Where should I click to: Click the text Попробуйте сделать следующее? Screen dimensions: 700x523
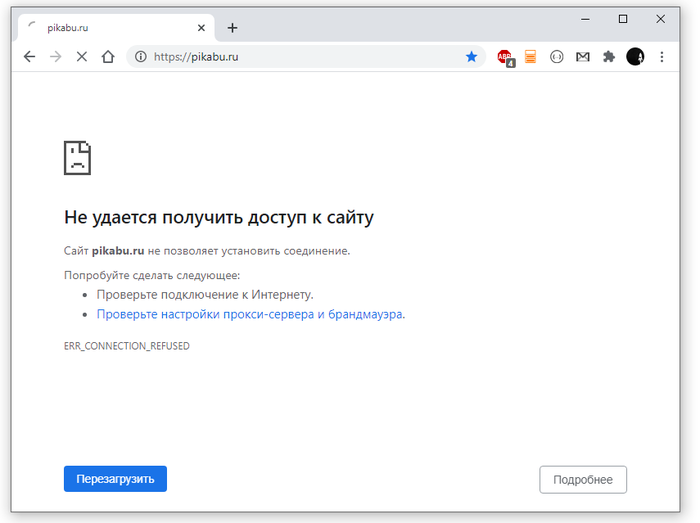point(152,275)
